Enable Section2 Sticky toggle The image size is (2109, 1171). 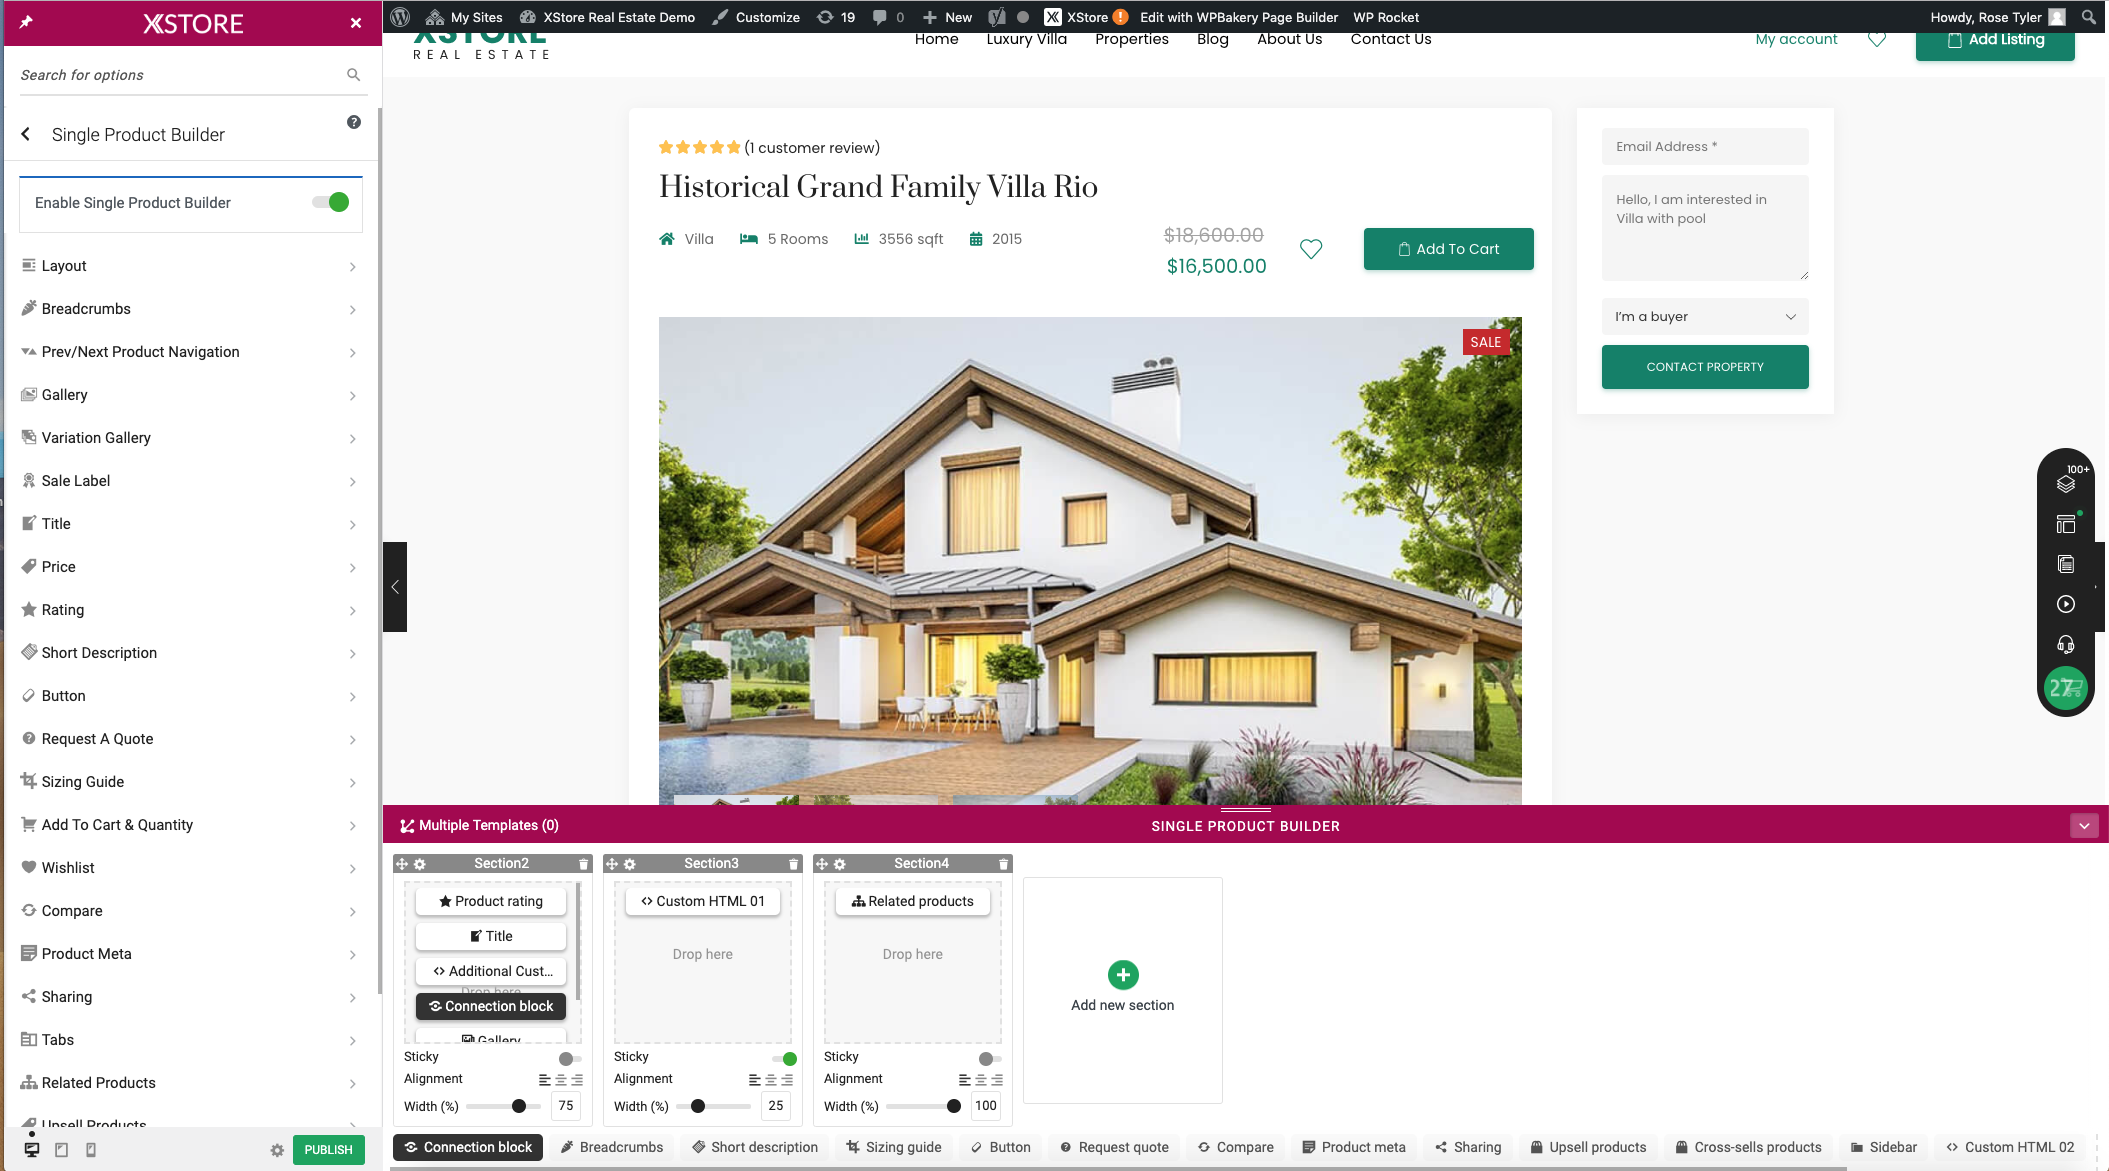(x=570, y=1058)
